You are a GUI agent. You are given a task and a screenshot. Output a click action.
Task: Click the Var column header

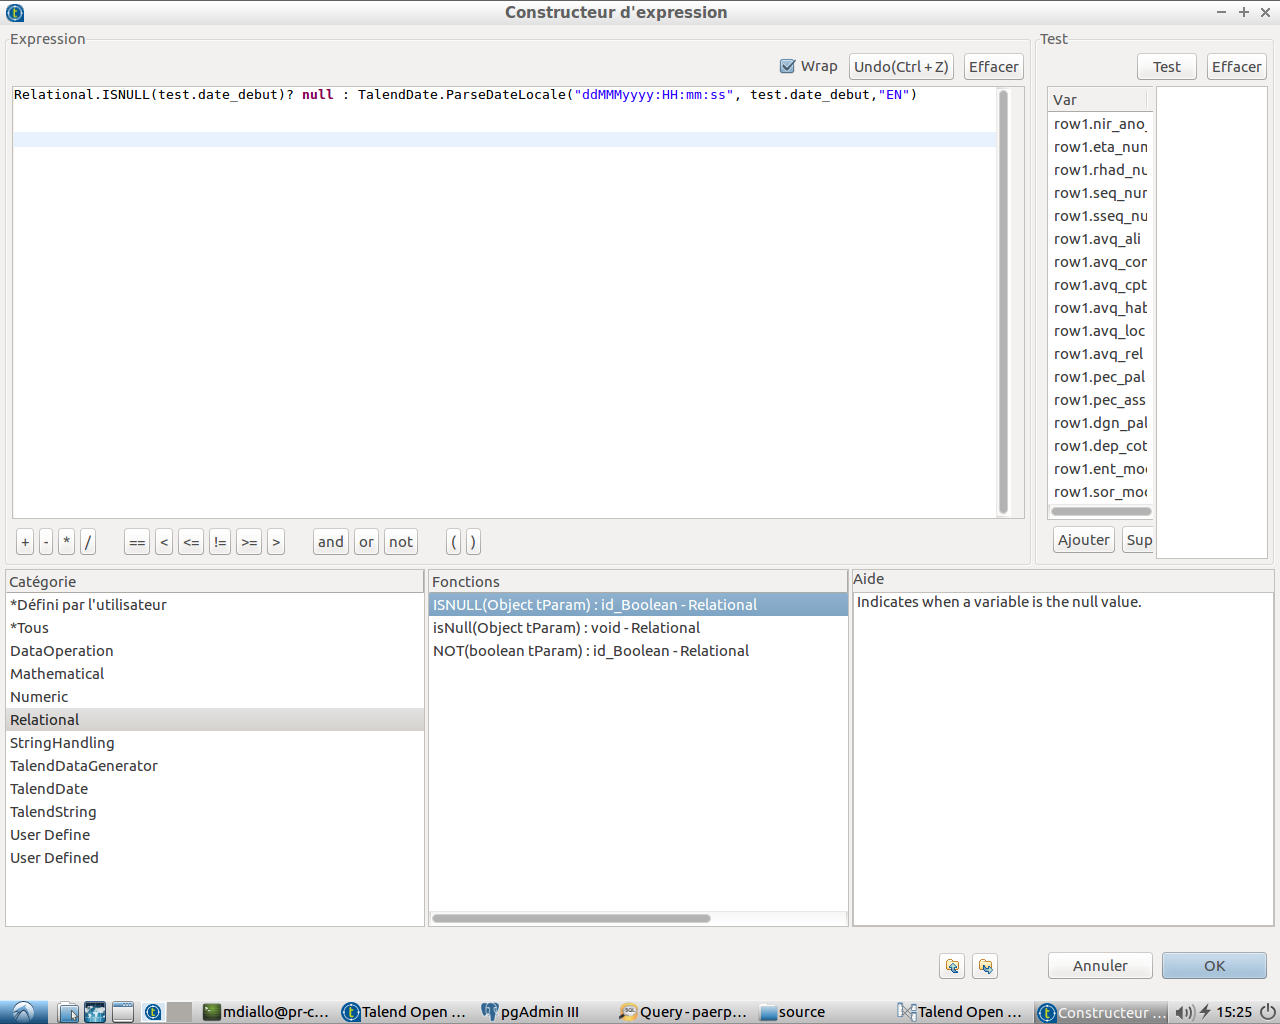(x=1098, y=100)
